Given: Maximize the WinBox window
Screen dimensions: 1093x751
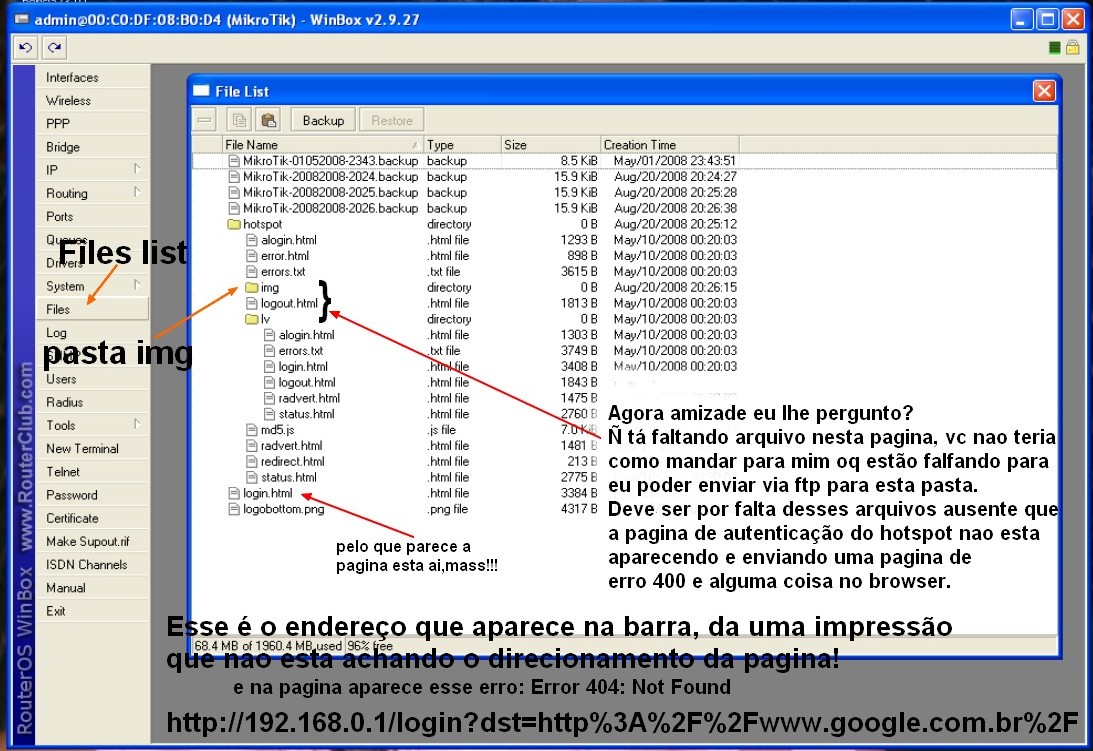Looking at the screenshot, I should pos(1047,20).
